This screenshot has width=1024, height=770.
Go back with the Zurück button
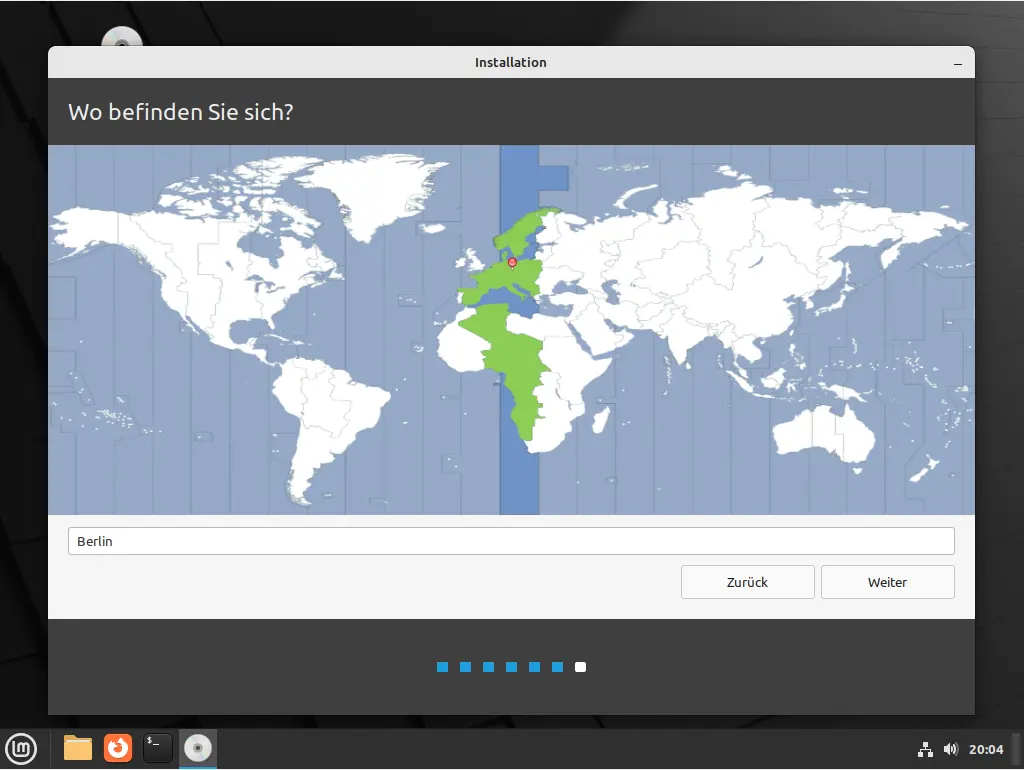748,582
